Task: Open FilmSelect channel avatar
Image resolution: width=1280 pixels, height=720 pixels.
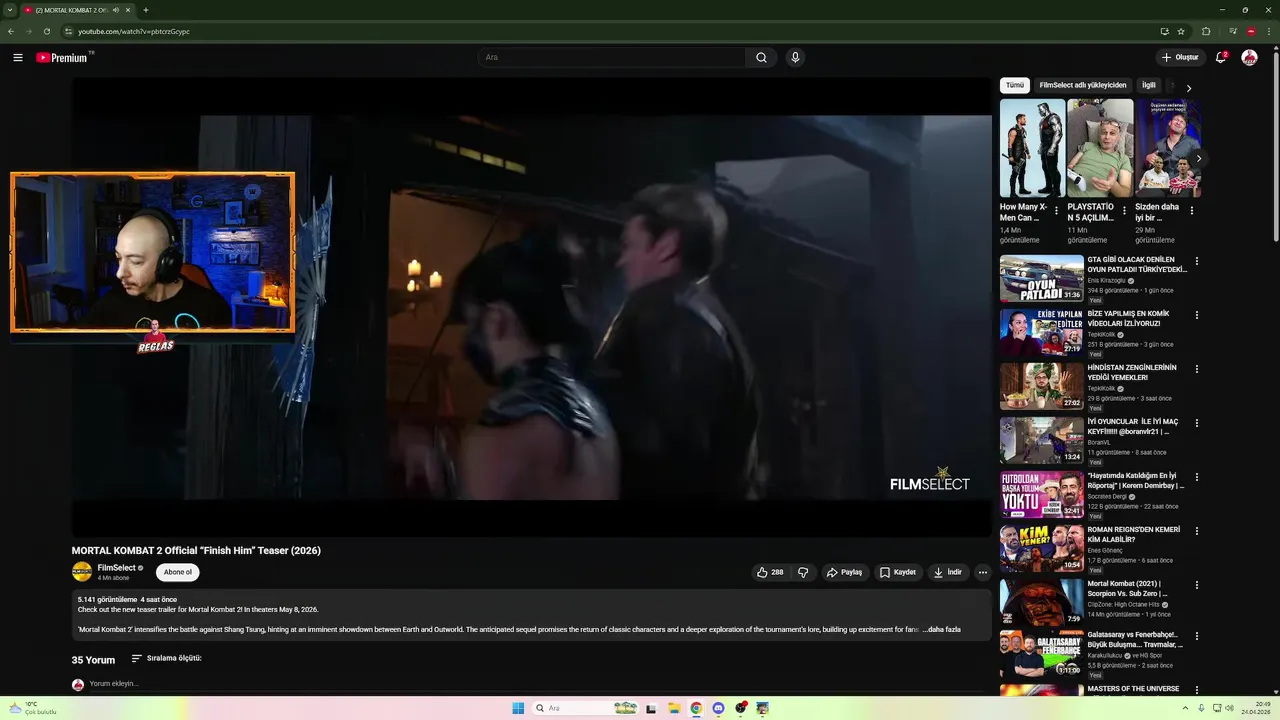Action: [82, 572]
